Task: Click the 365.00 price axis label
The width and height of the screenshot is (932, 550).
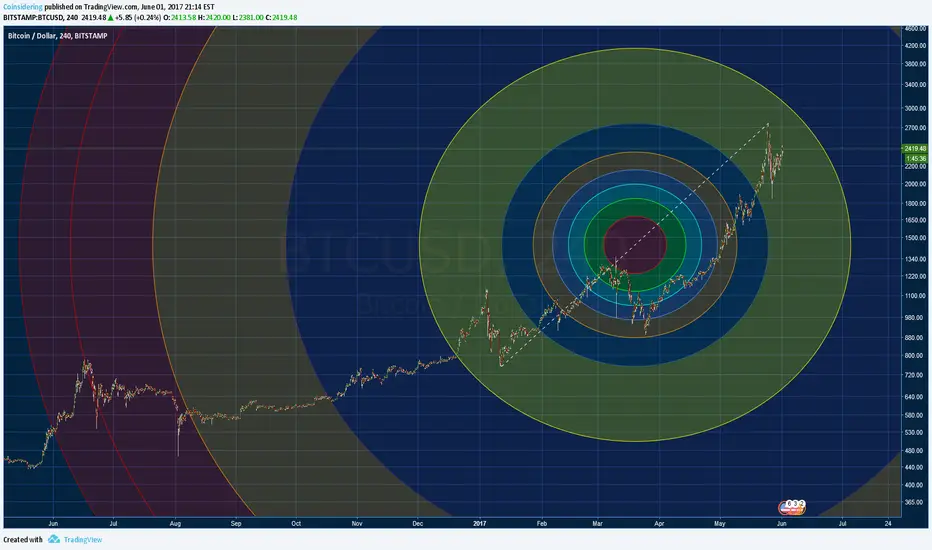Action: [915, 503]
